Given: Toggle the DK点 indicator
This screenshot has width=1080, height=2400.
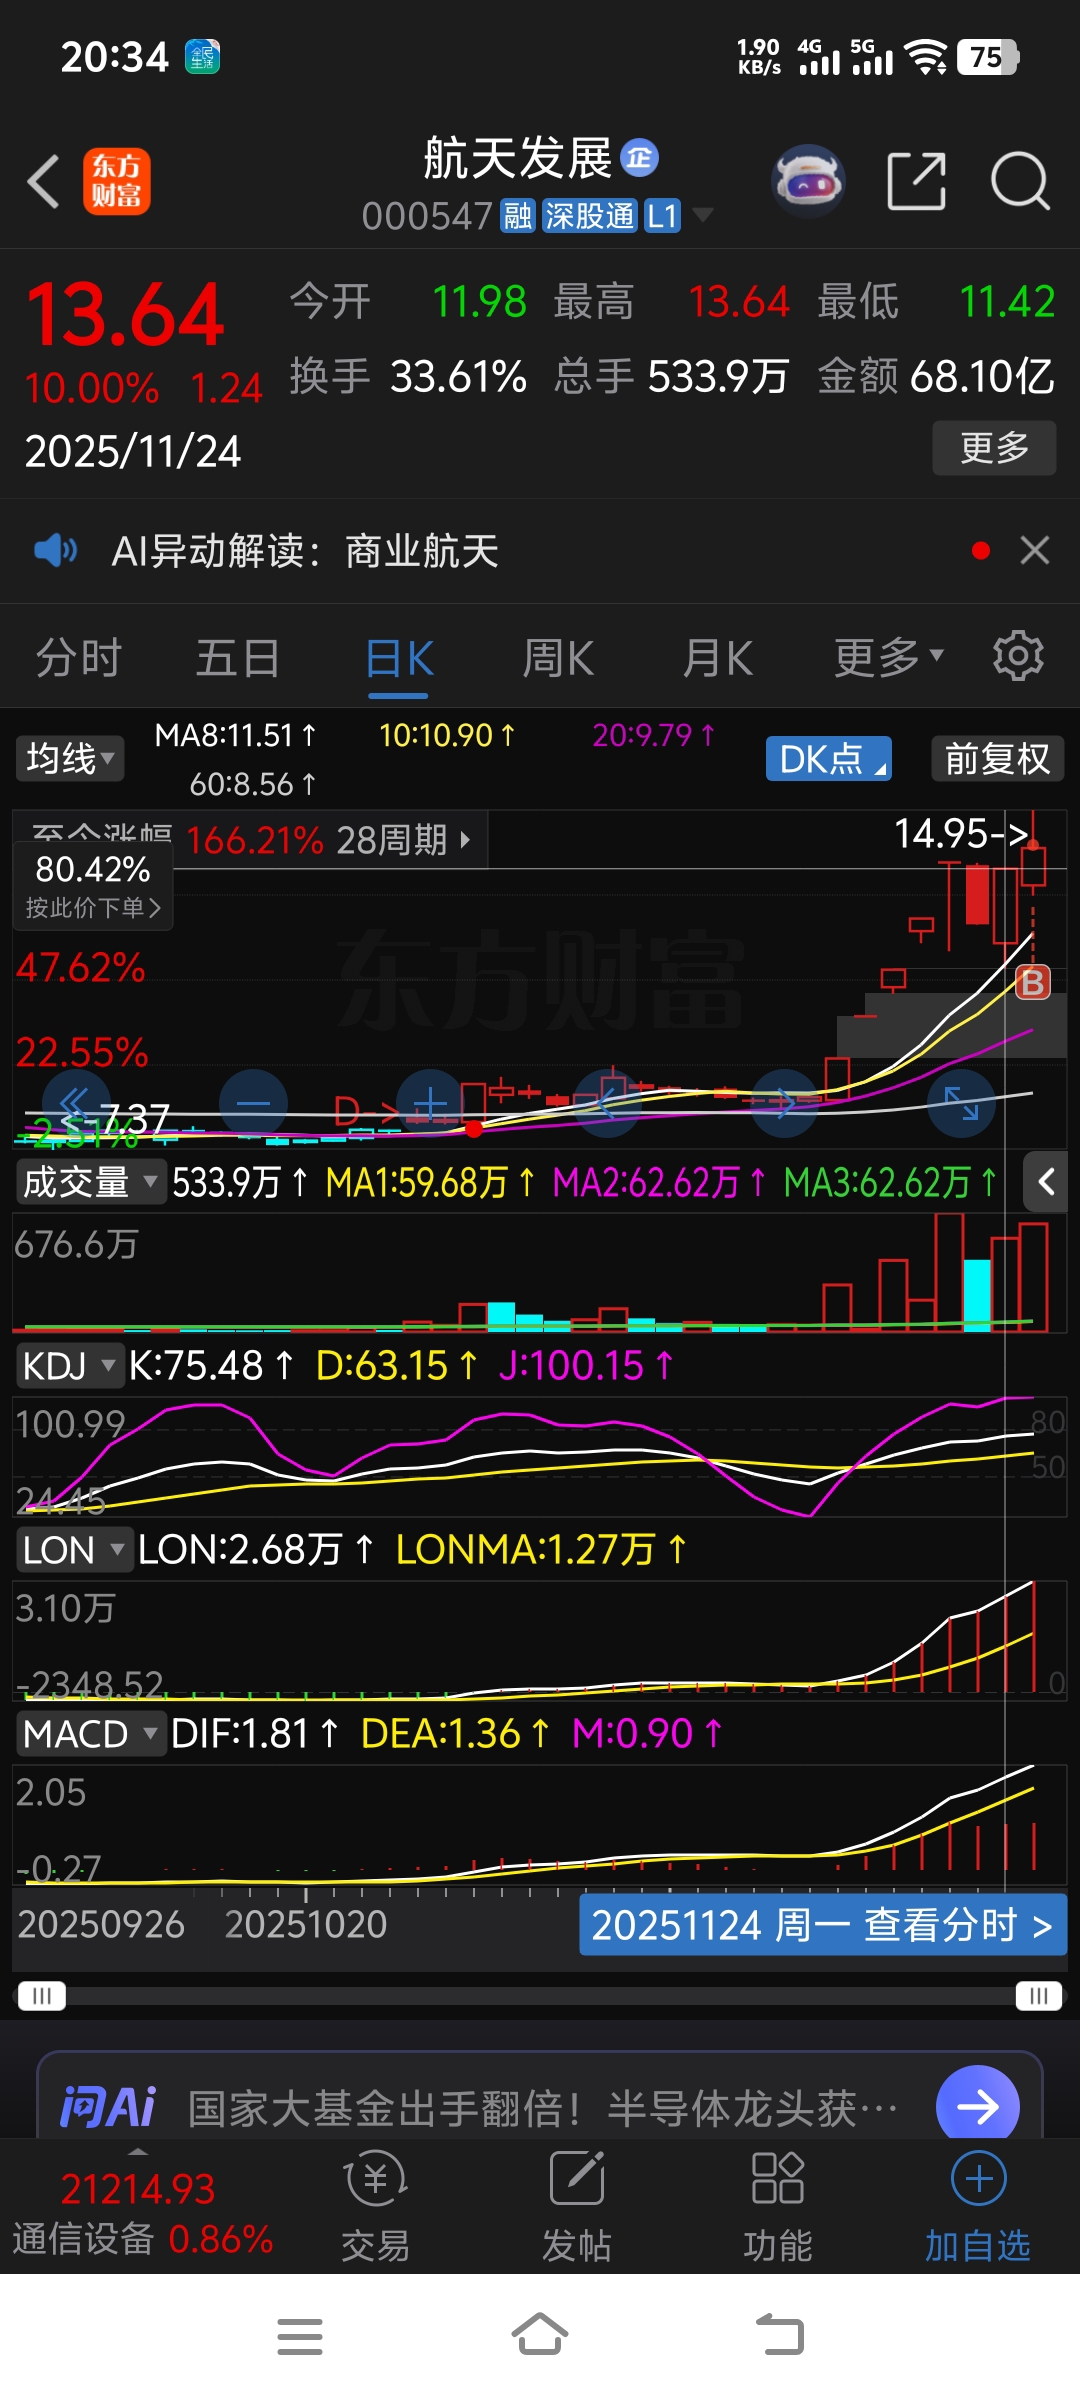Looking at the screenshot, I should click(828, 759).
